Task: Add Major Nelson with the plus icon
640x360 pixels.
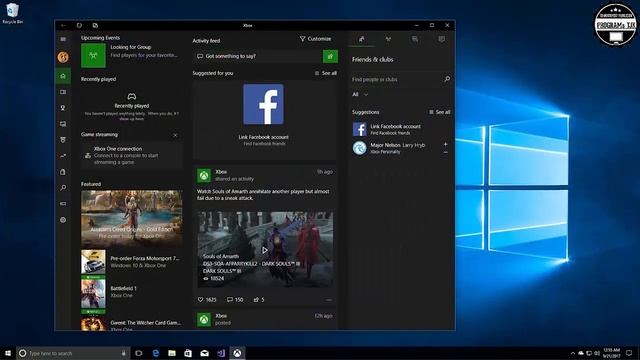Action: (445, 144)
